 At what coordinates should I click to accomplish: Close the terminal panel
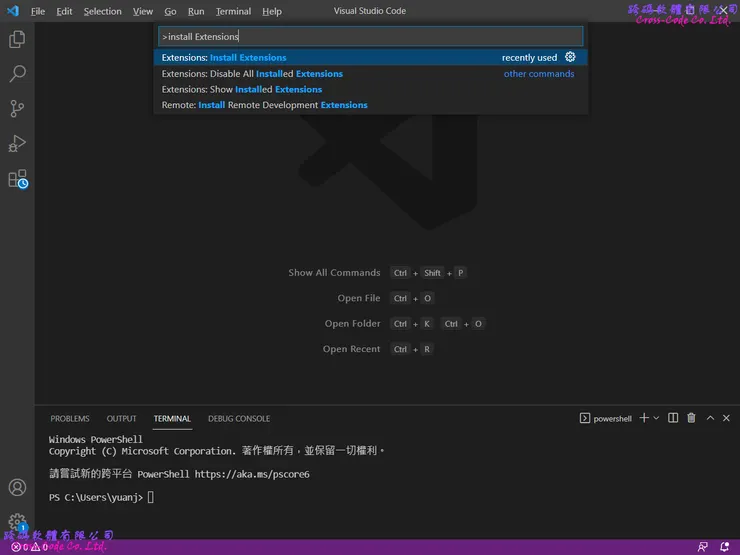click(726, 418)
